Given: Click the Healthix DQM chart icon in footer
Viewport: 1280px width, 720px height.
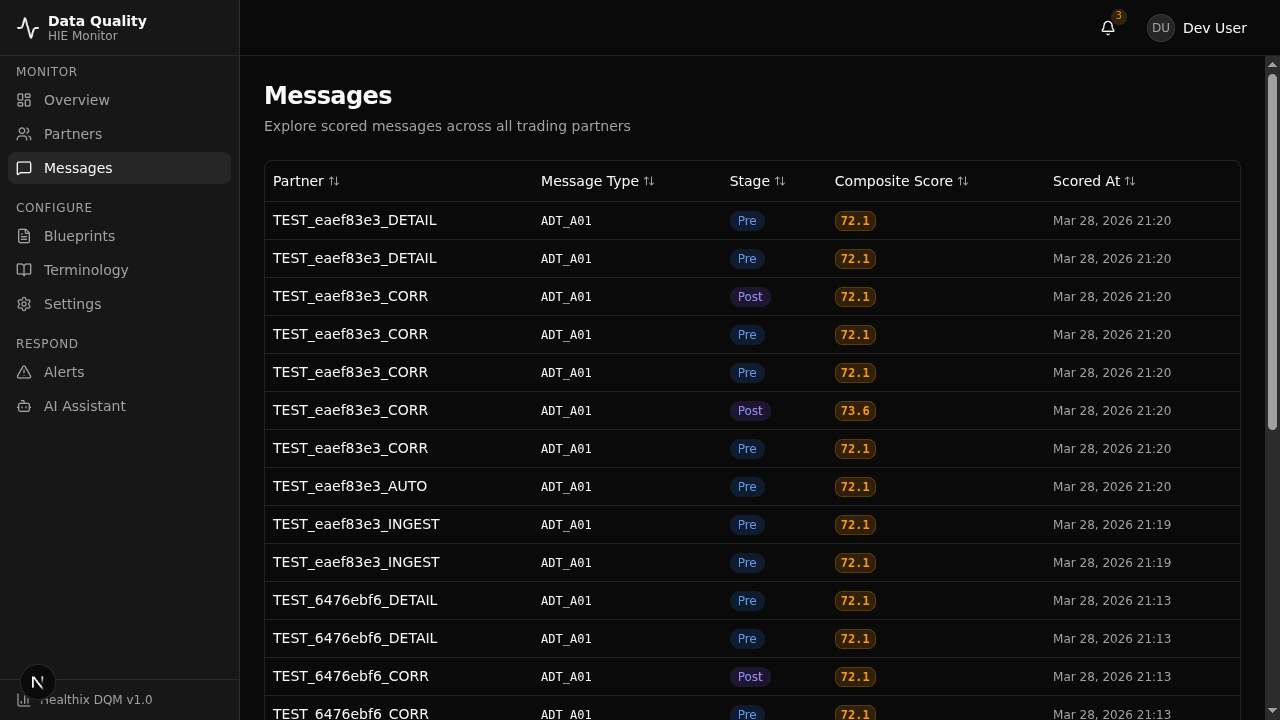Looking at the screenshot, I should [x=23, y=699].
